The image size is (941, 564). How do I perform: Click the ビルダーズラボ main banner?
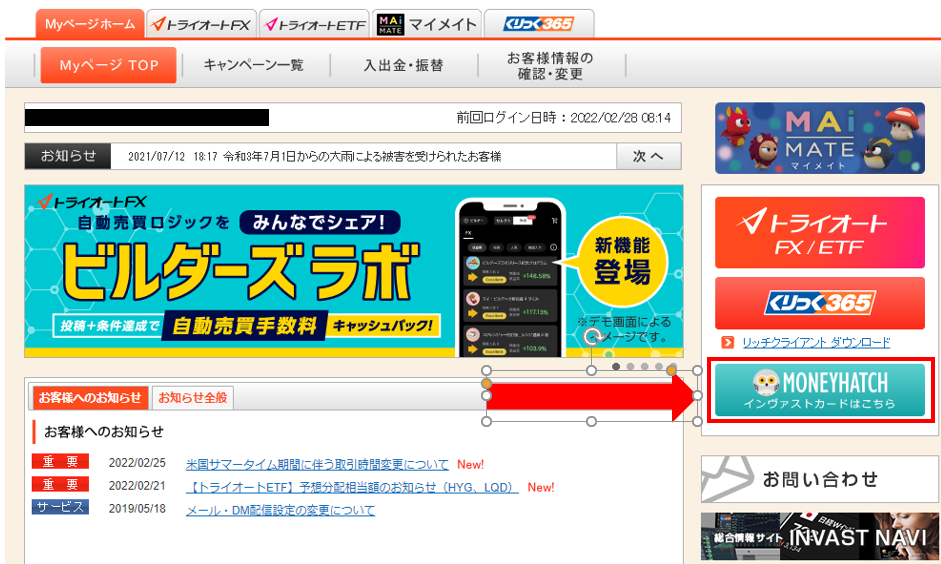coord(353,271)
